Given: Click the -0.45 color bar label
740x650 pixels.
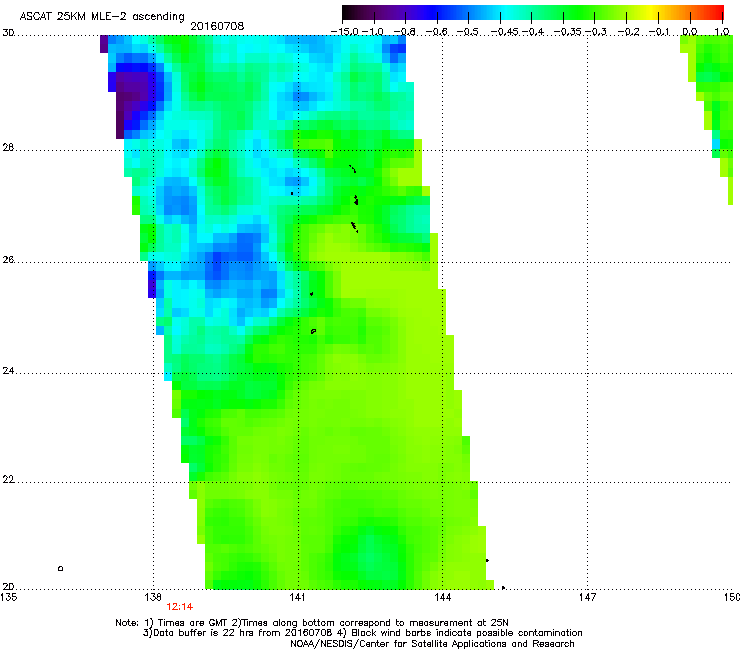Looking at the screenshot, I should 505,32.
